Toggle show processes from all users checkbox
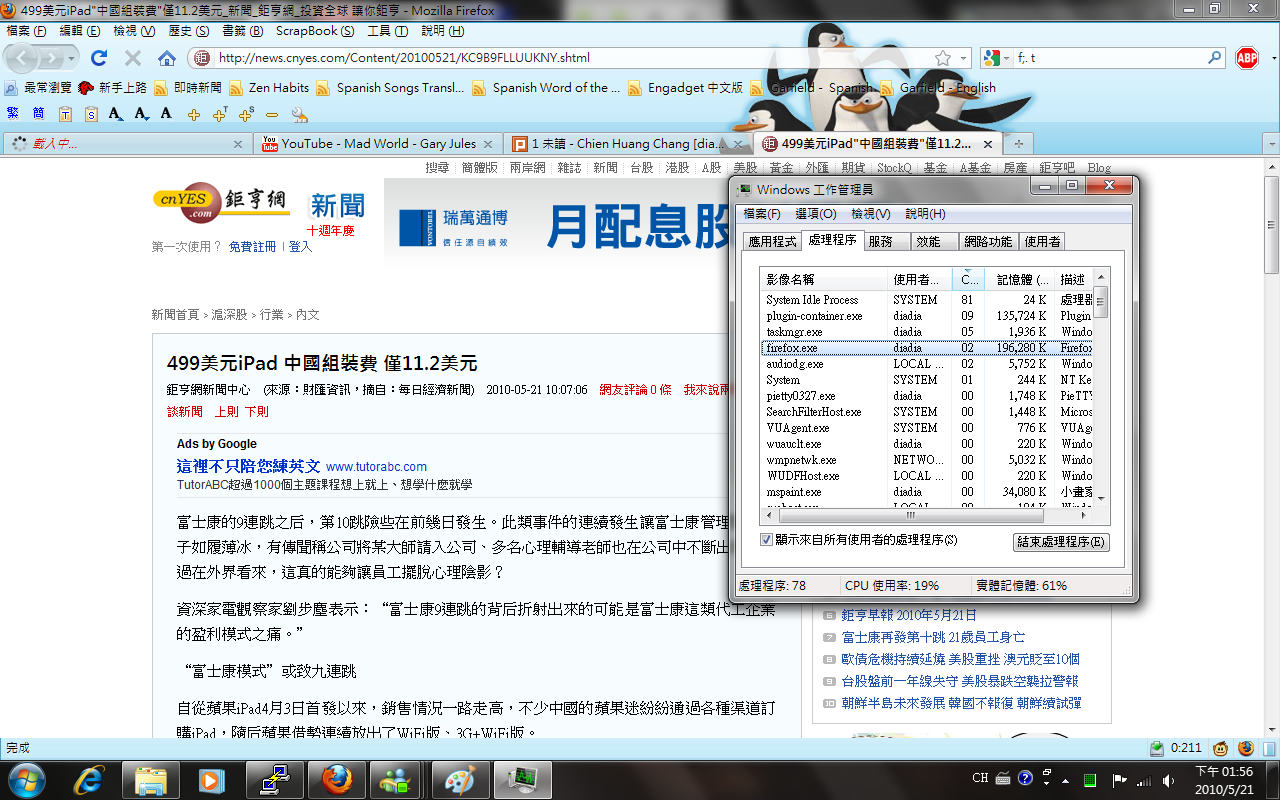 coord(767,540)
